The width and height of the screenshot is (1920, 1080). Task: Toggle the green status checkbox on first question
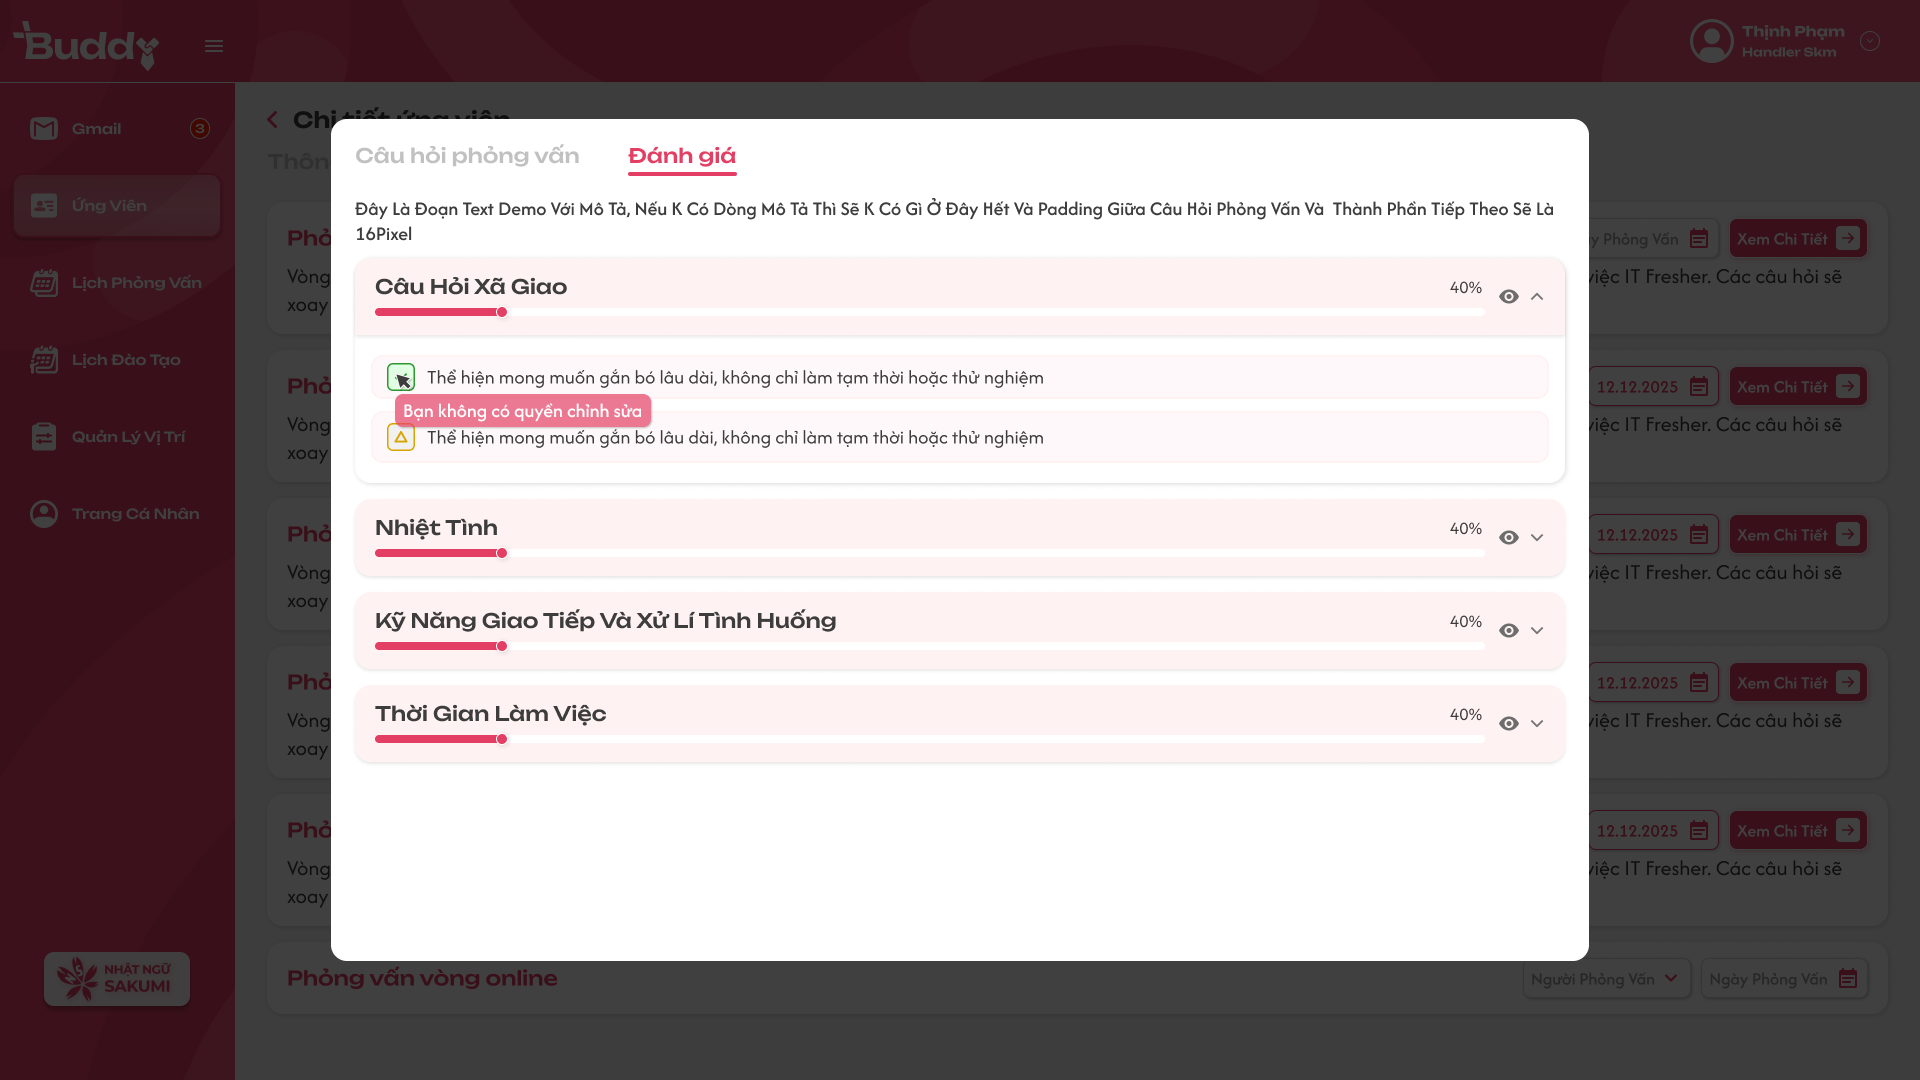400,377
